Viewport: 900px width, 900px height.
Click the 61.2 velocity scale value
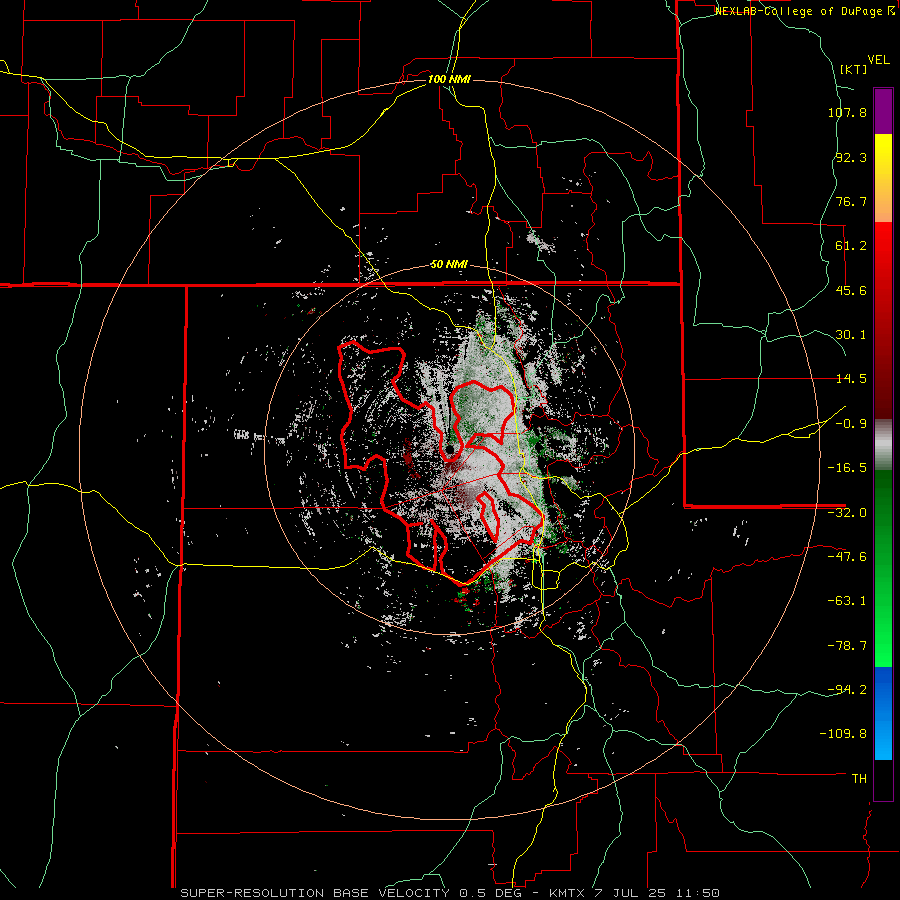851,246
